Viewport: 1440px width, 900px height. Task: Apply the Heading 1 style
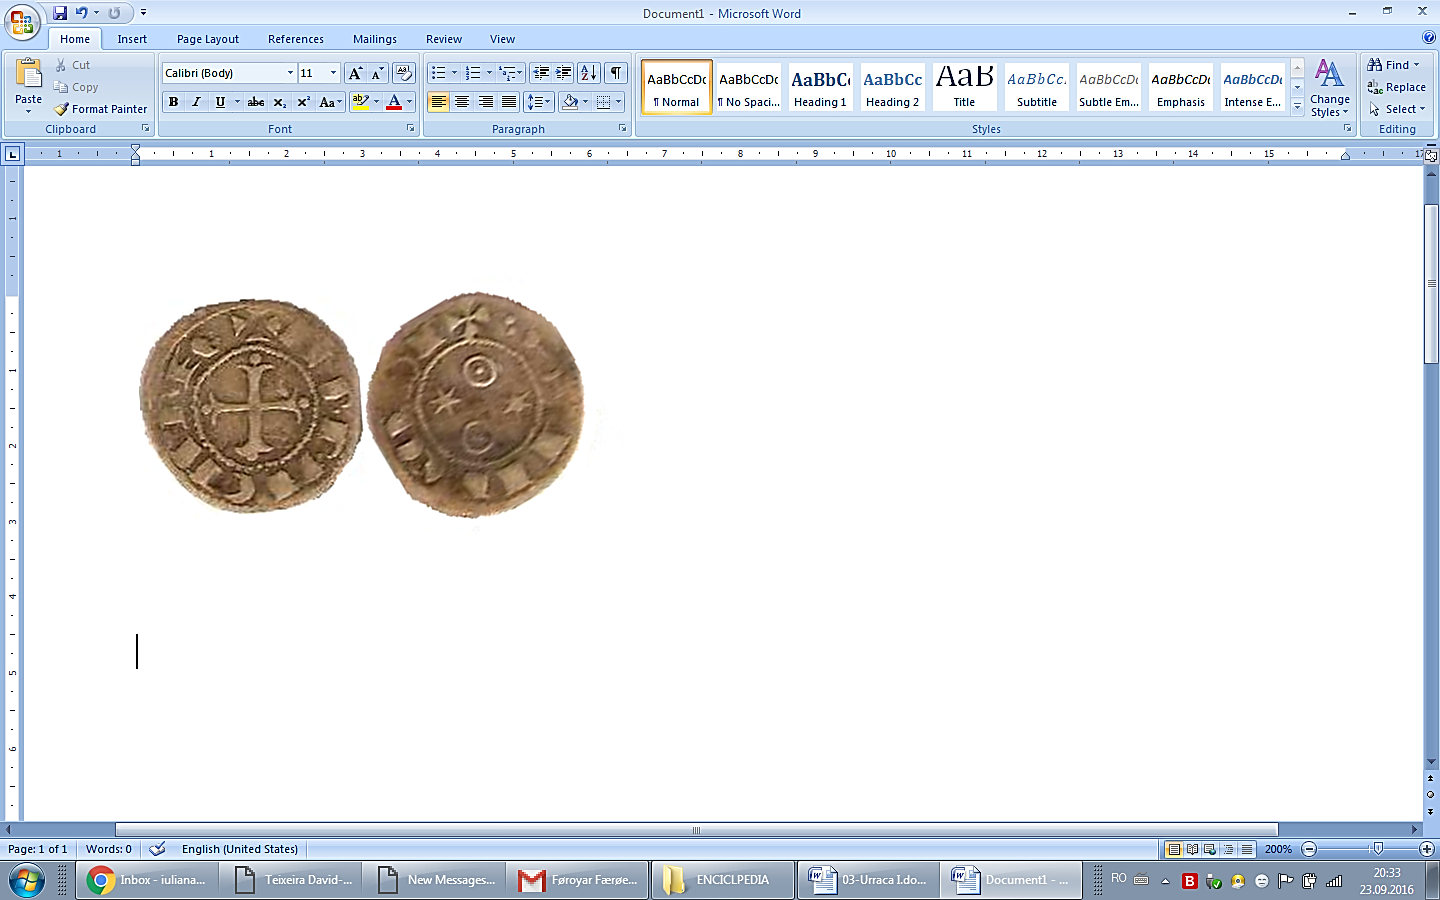820,87
